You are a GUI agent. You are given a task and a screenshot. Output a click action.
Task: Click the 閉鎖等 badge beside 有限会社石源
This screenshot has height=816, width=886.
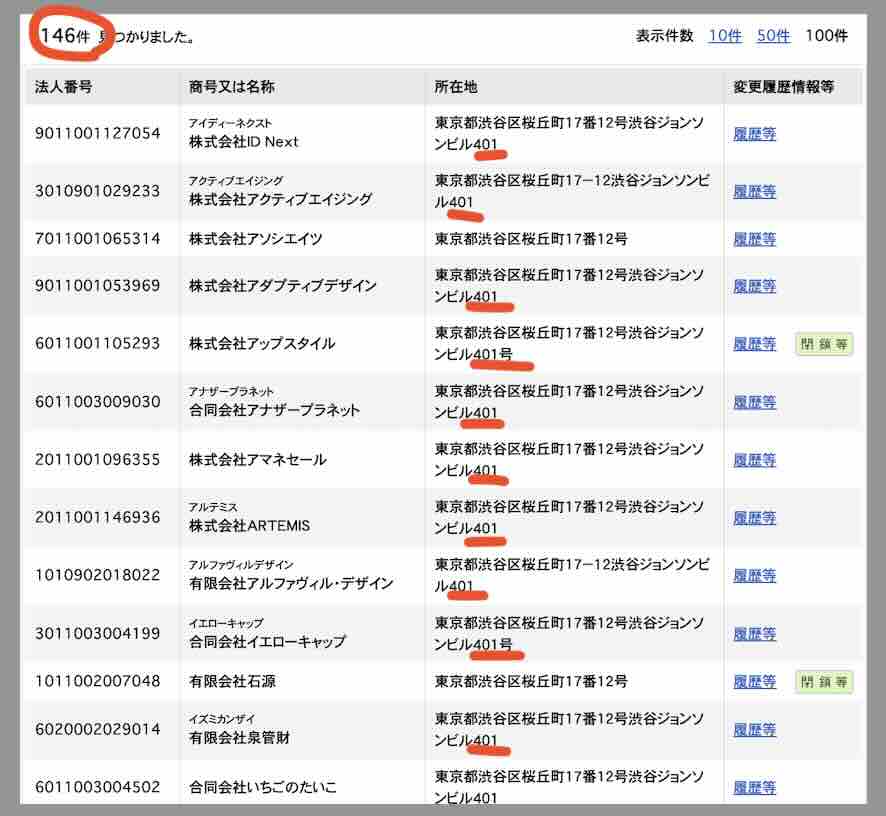point(822,681)
